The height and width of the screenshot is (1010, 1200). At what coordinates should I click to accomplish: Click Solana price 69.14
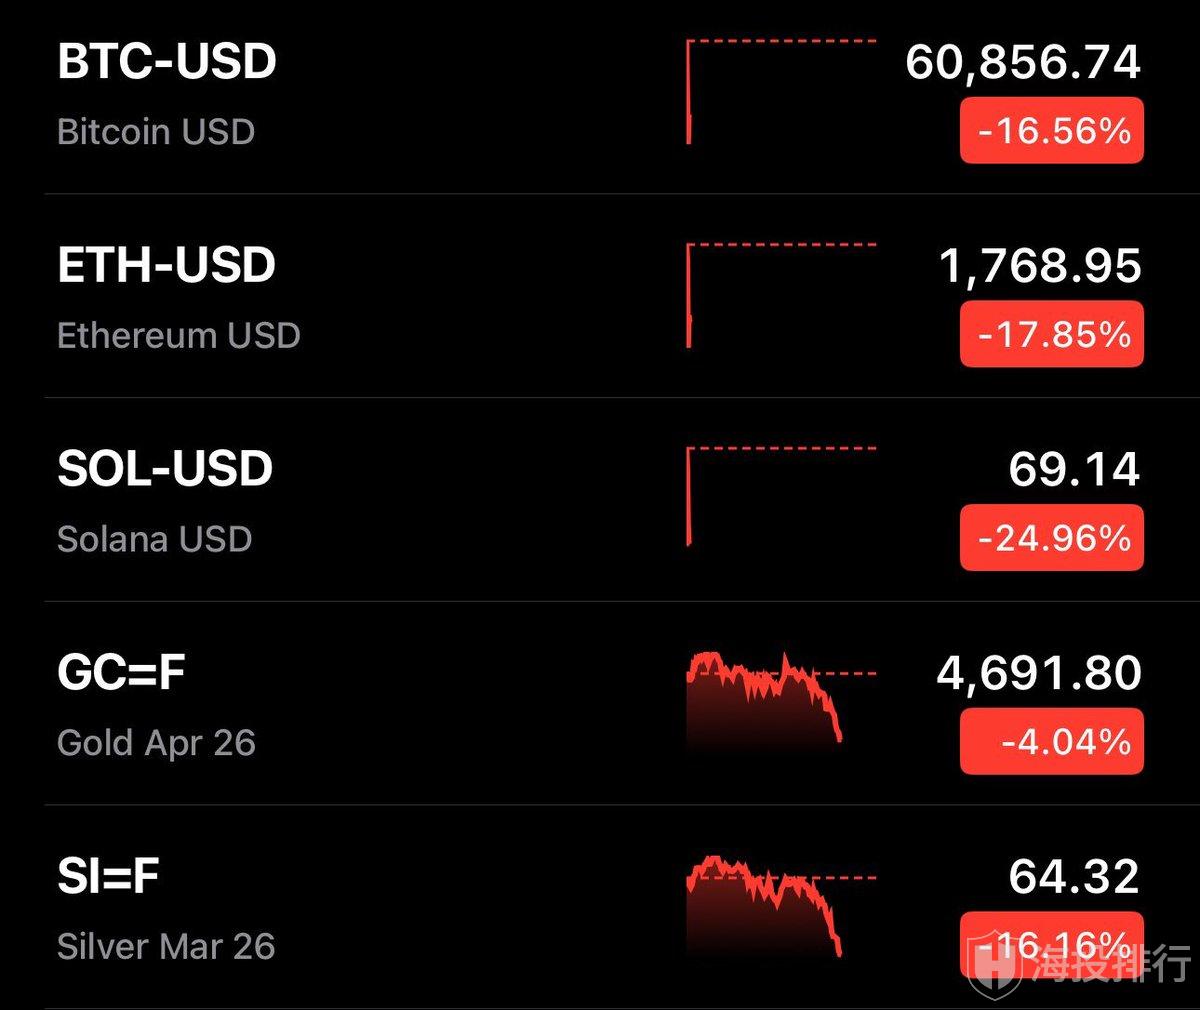point(1073,469)
